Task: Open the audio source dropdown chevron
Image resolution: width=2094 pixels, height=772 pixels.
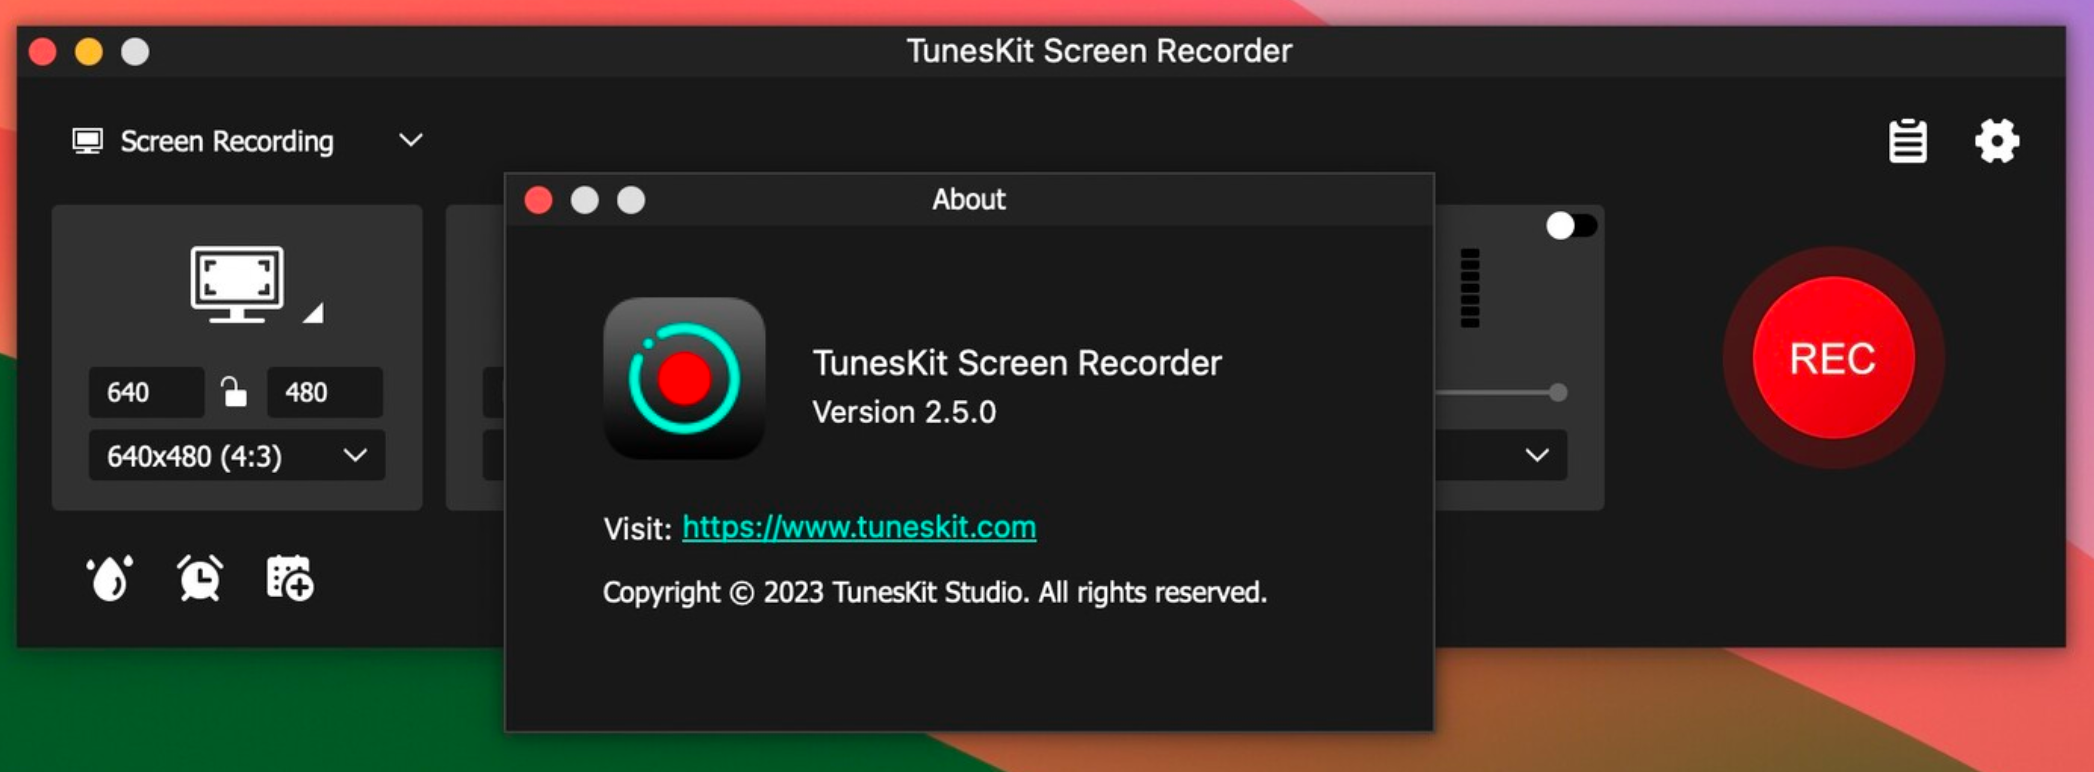Action: 1537,456
